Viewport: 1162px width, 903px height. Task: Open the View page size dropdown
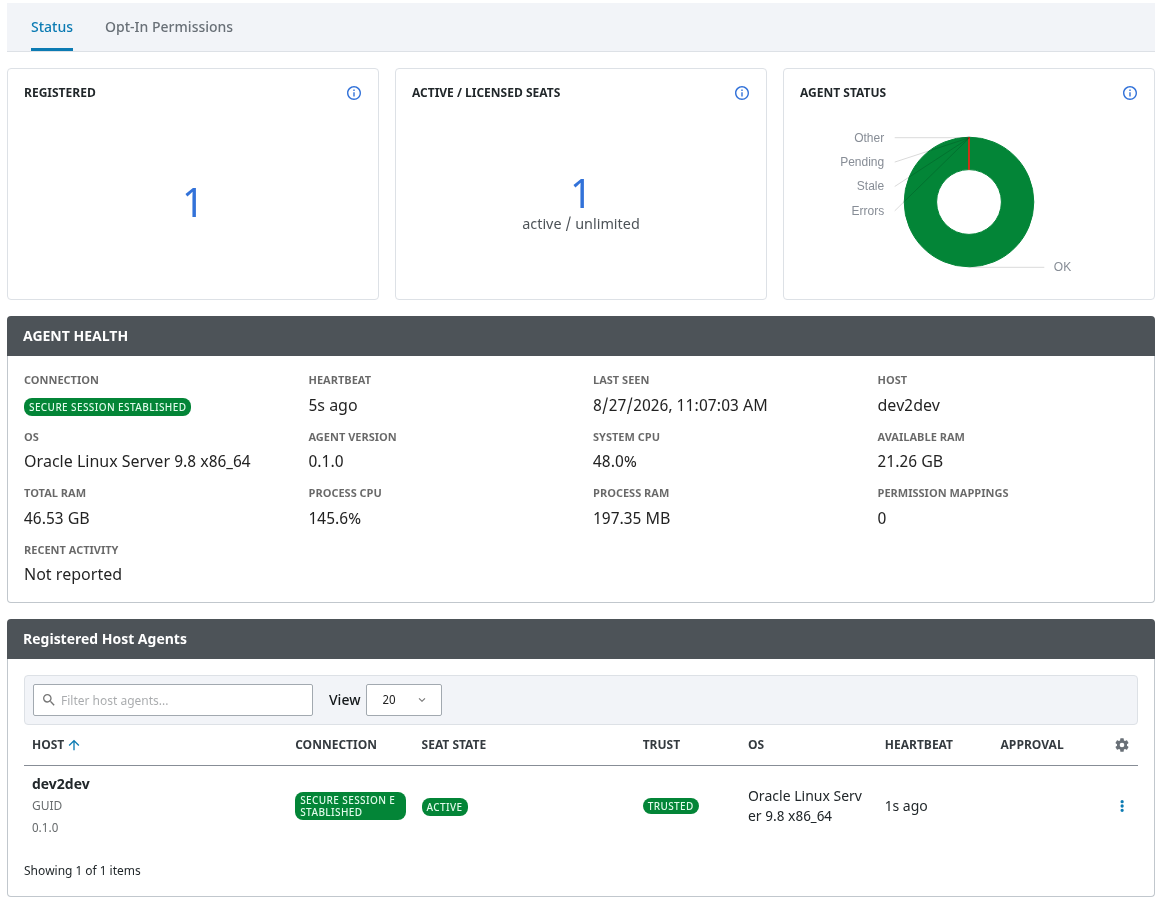click(404, 700)
